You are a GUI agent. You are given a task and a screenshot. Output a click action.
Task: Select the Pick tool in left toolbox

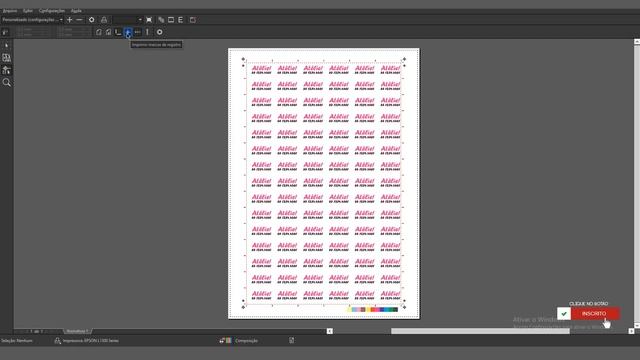[7, 45]
